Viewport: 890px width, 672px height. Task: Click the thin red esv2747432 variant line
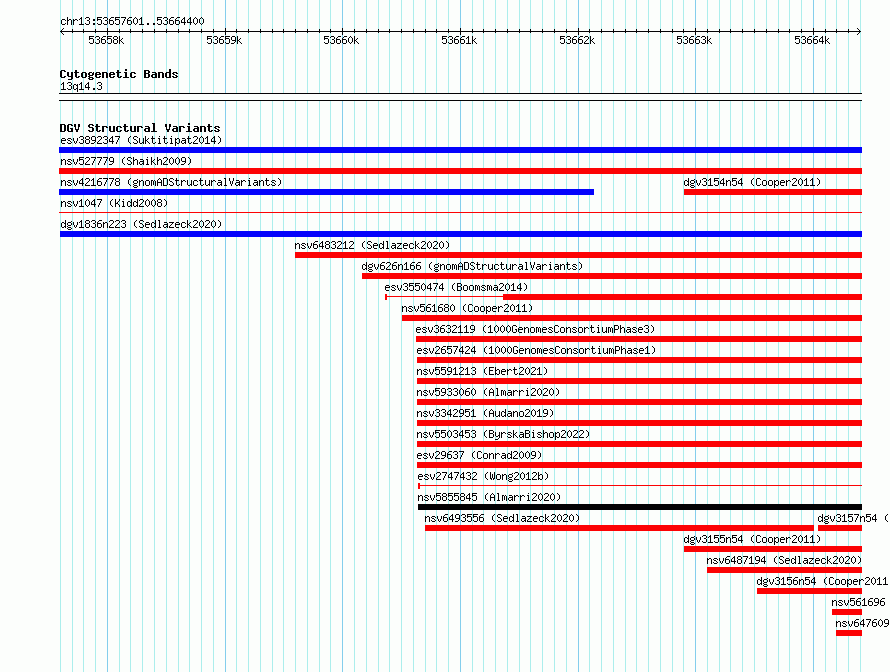tap(640, 486)
